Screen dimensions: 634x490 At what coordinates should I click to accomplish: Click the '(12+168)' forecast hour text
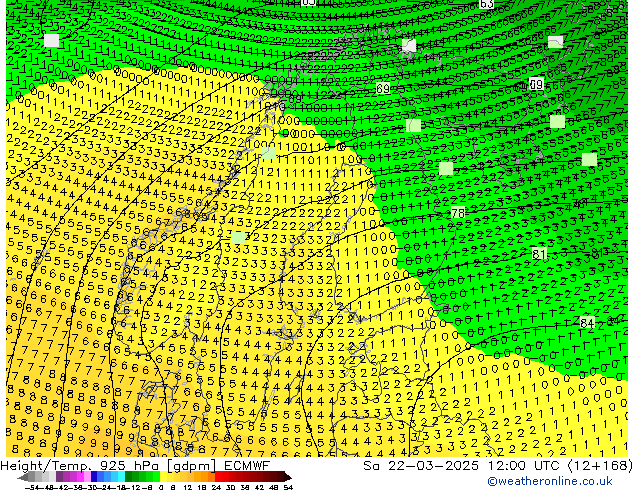(x=601, y=466)
